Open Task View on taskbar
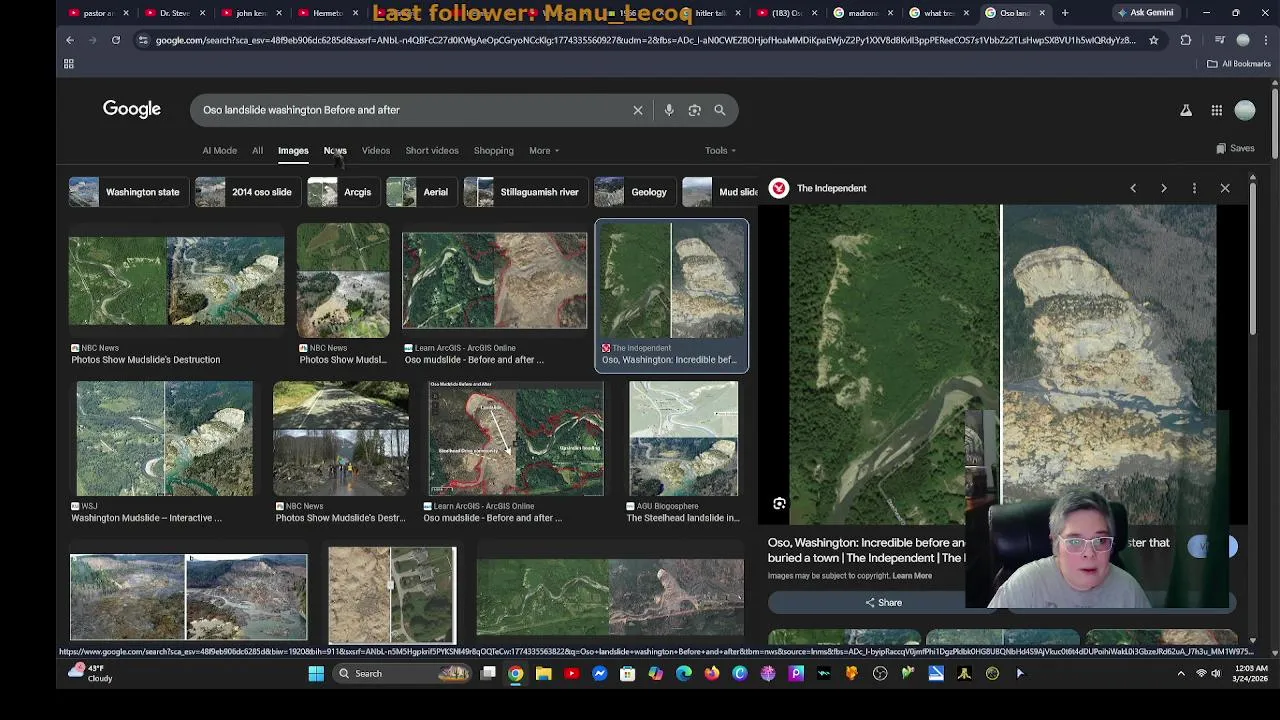This screenshot has width=1280, height=720. point(488,674)
